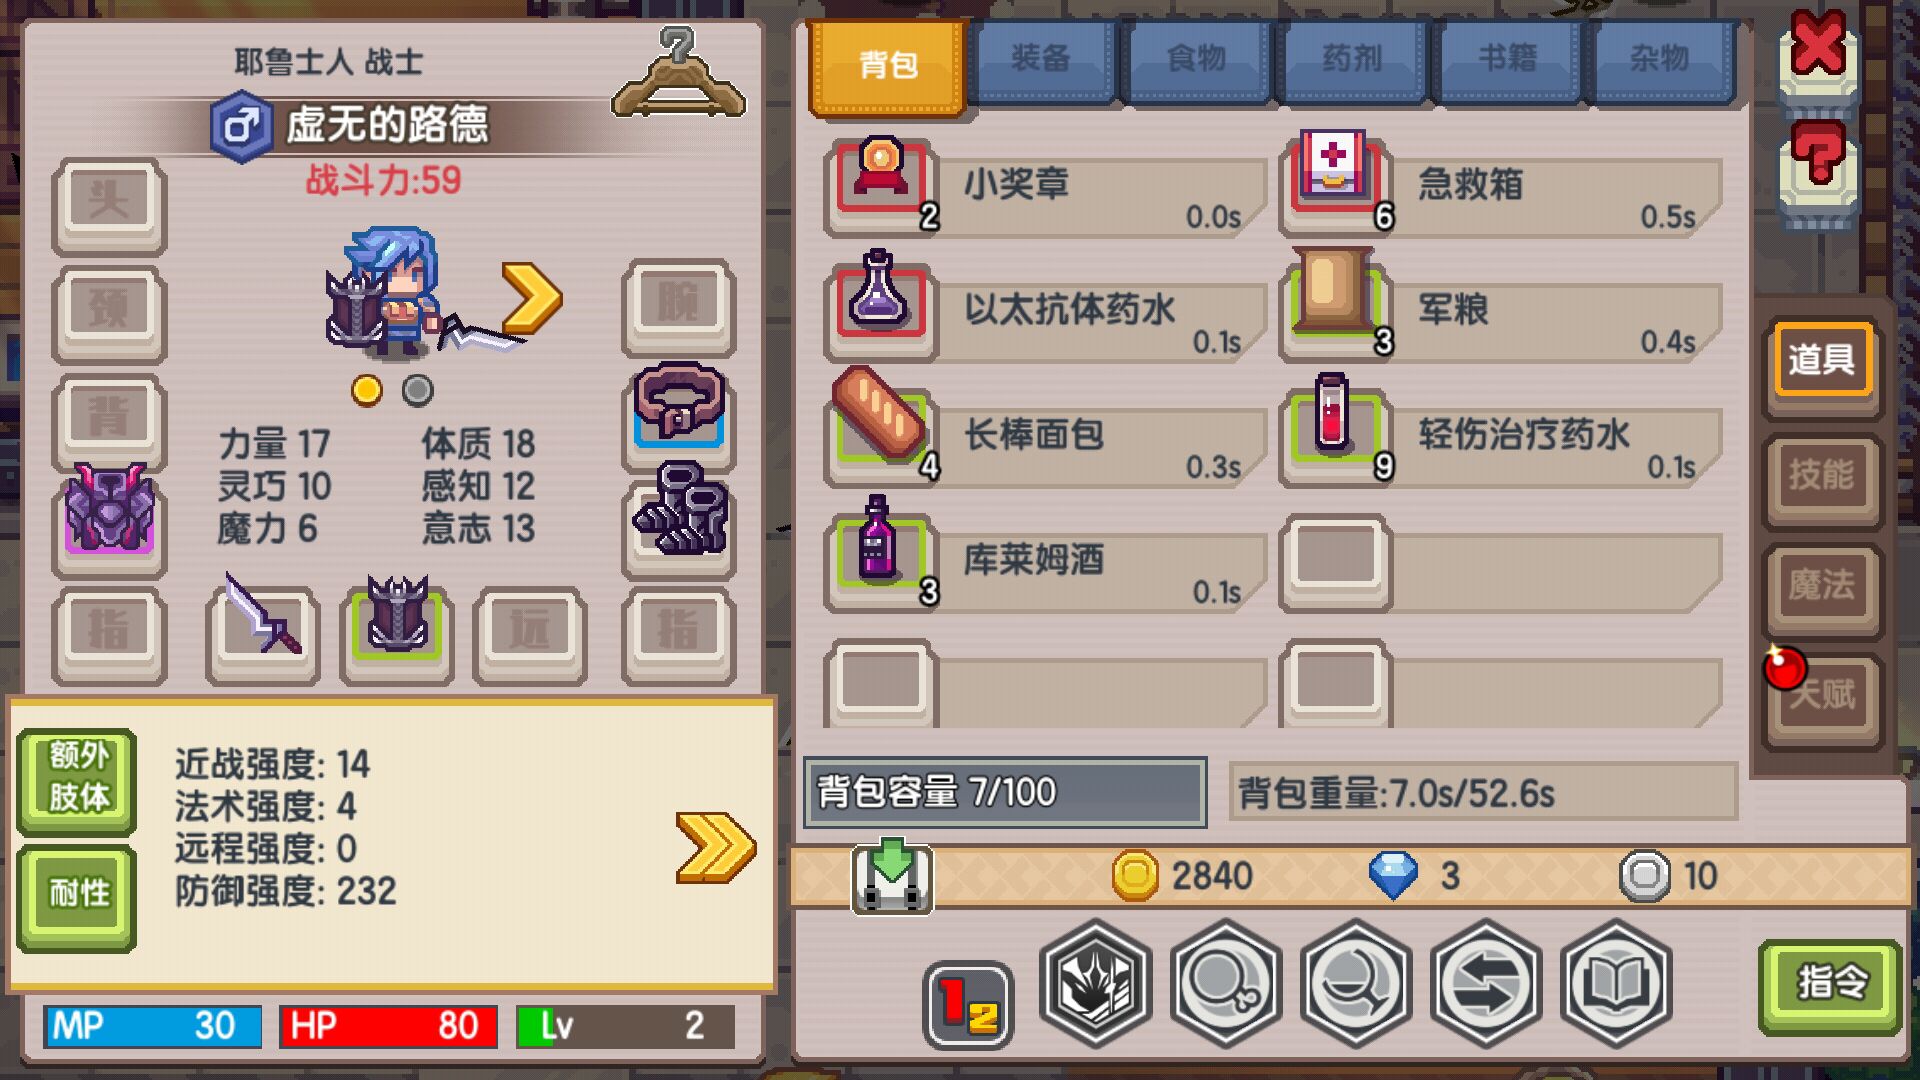Open the book hexagon icon
The image size is (1920, 1080).
click(1616, 984)
